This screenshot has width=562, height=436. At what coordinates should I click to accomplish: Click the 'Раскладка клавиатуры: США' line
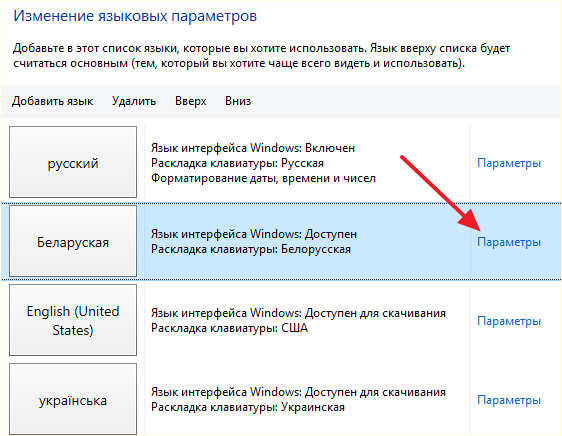click(229, 328)
